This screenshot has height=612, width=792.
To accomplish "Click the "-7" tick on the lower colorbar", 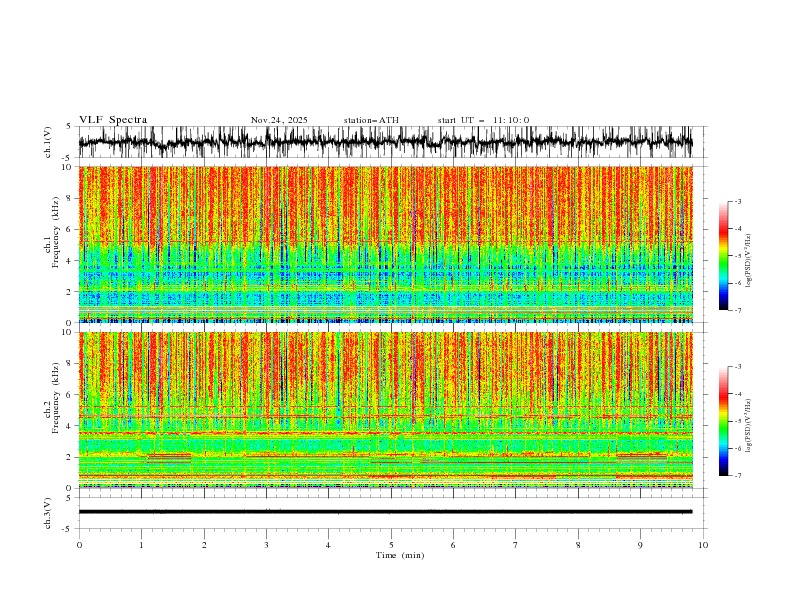I will (x=738, y=476).
